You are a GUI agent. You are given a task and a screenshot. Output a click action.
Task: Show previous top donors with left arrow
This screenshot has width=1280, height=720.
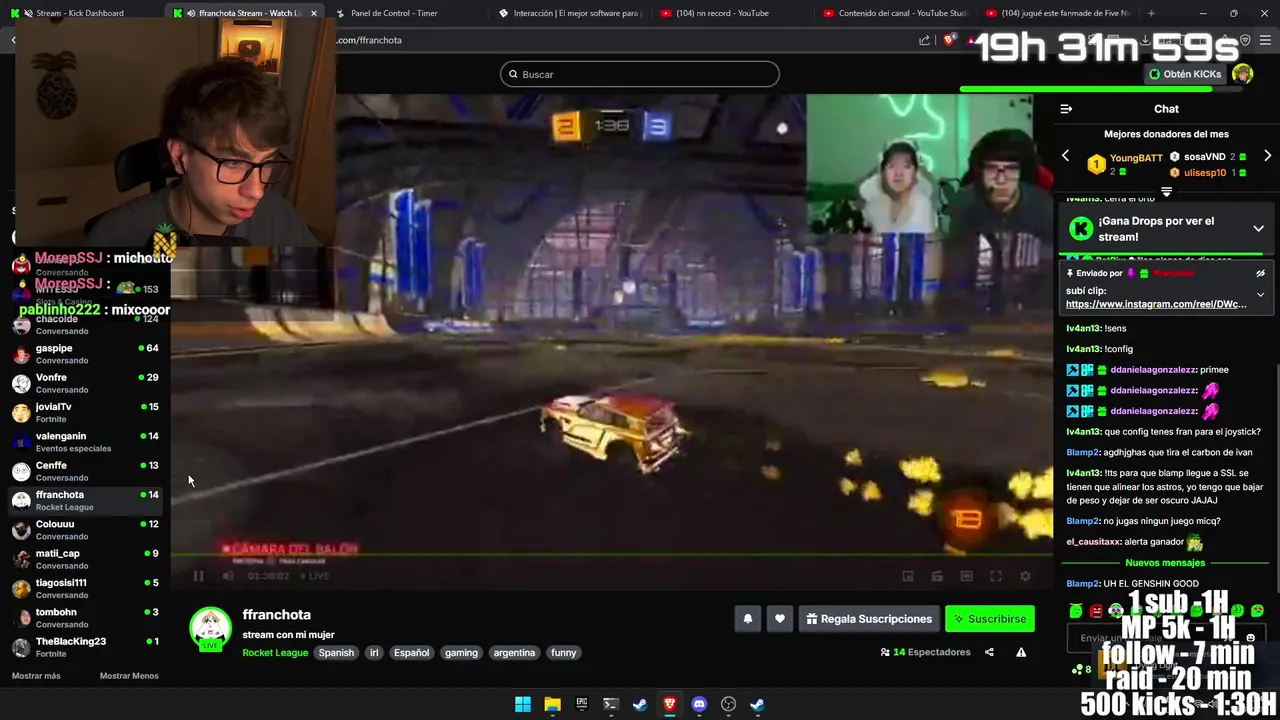(x=1065, y=156)
